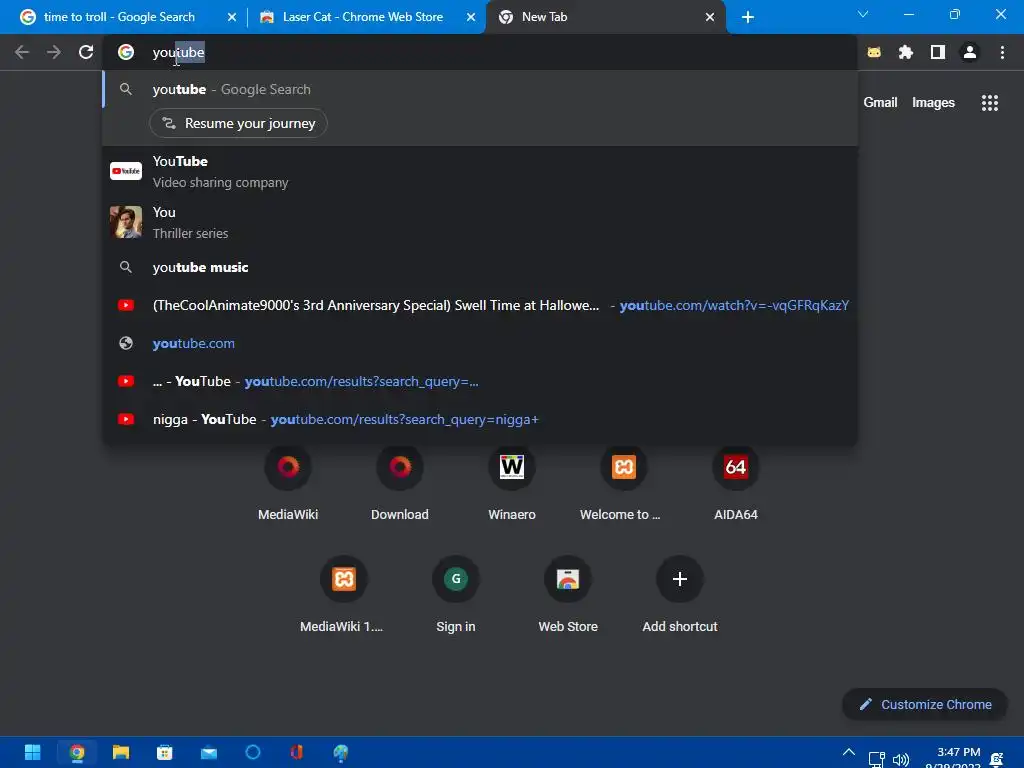Open Microsoft Store from the taskbar

[165, 753]
